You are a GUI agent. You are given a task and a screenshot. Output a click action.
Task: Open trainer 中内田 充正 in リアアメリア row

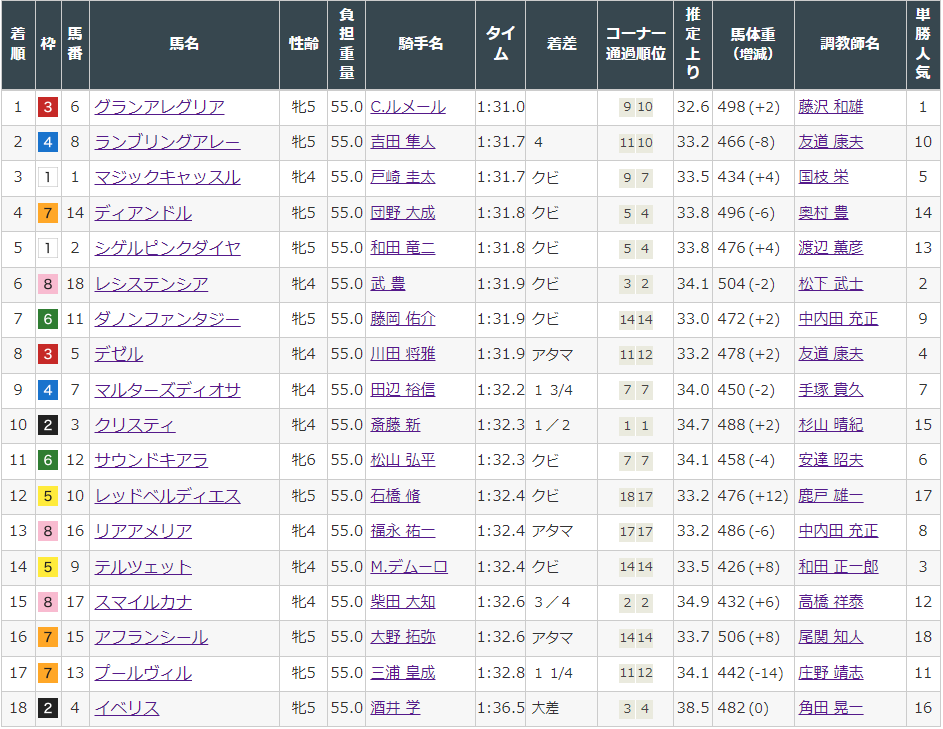(838, 531)
